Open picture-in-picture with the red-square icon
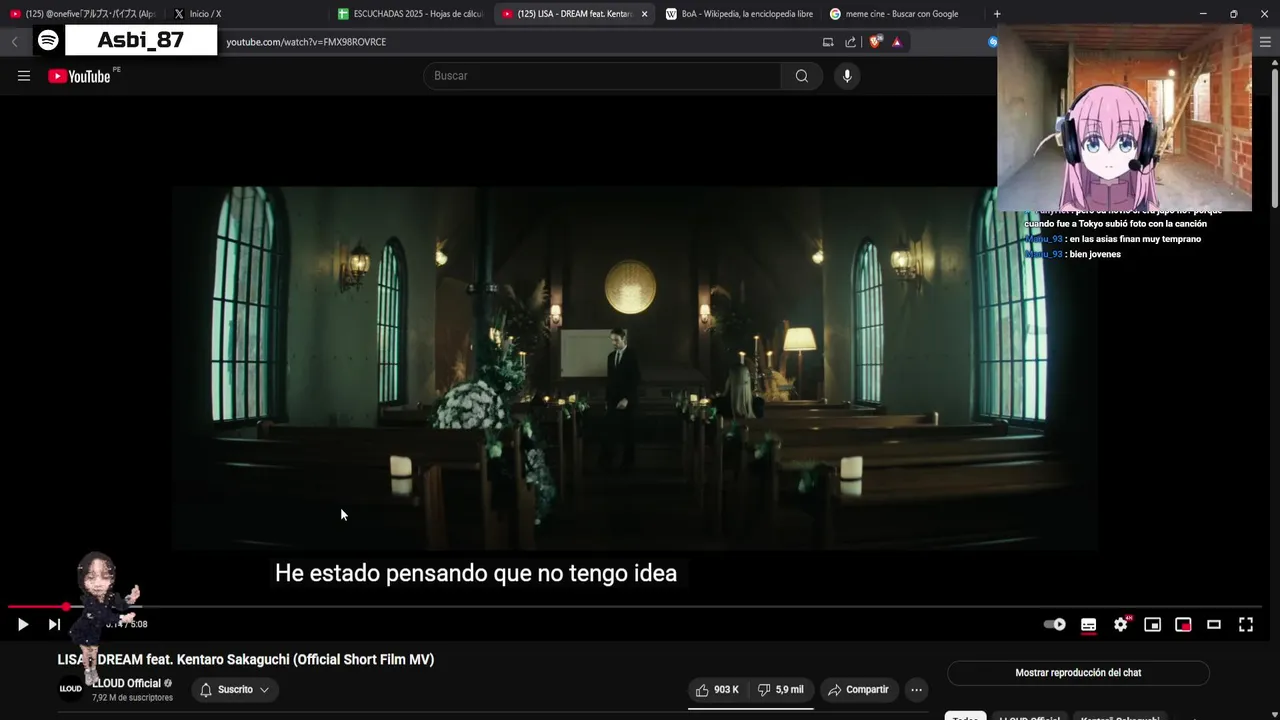1280x720 pixels. (1183, 624)
